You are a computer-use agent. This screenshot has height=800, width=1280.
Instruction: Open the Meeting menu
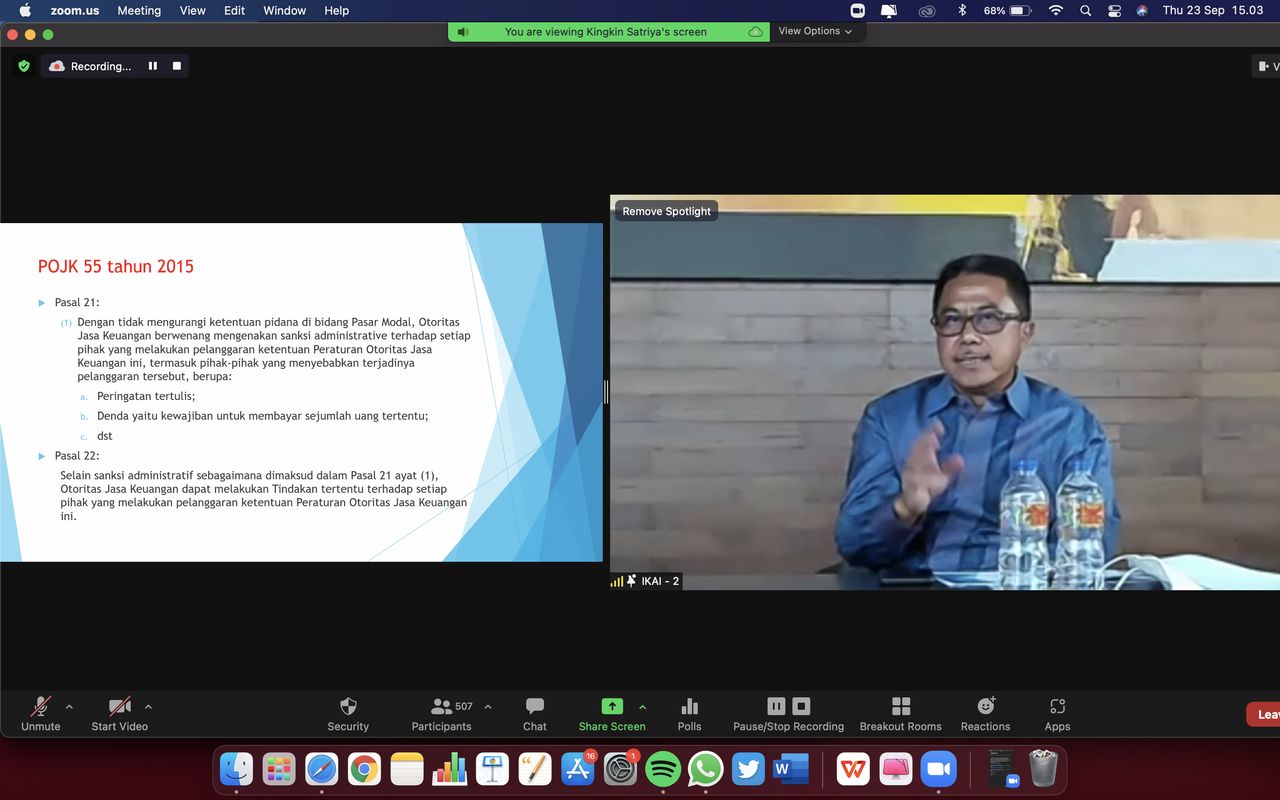tap(139, 10)
